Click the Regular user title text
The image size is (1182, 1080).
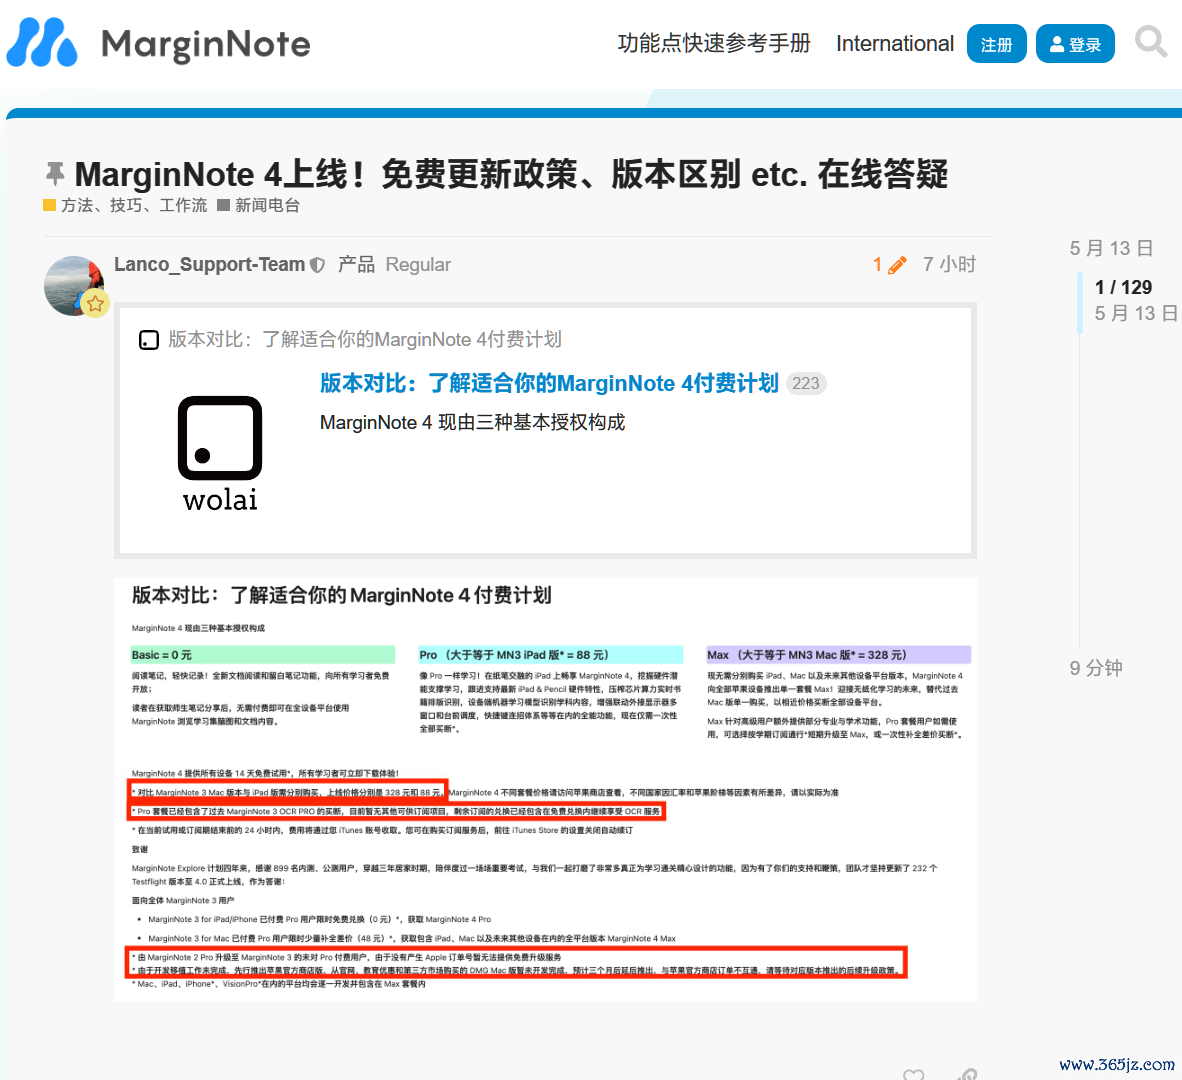(418, 265)
